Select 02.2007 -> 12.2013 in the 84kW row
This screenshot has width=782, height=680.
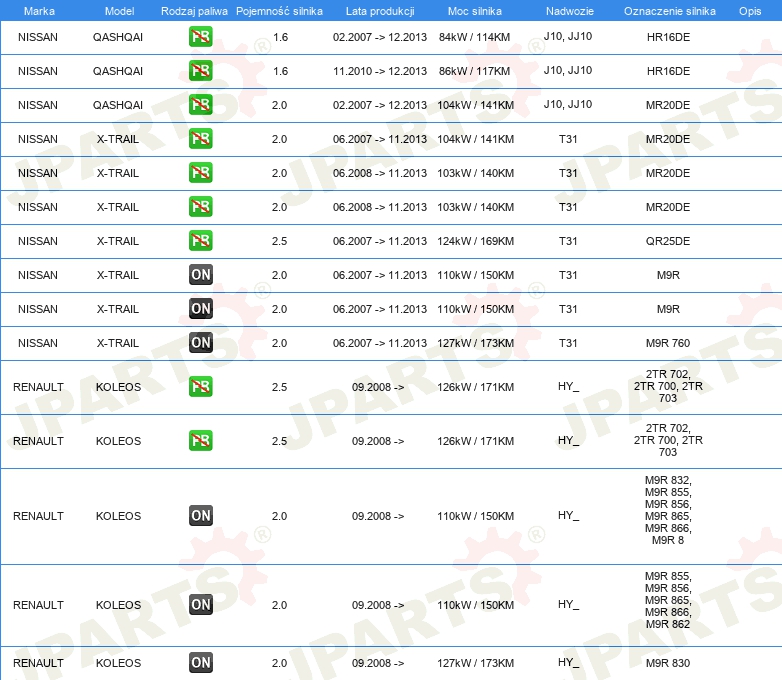click(x=380, y=37)
